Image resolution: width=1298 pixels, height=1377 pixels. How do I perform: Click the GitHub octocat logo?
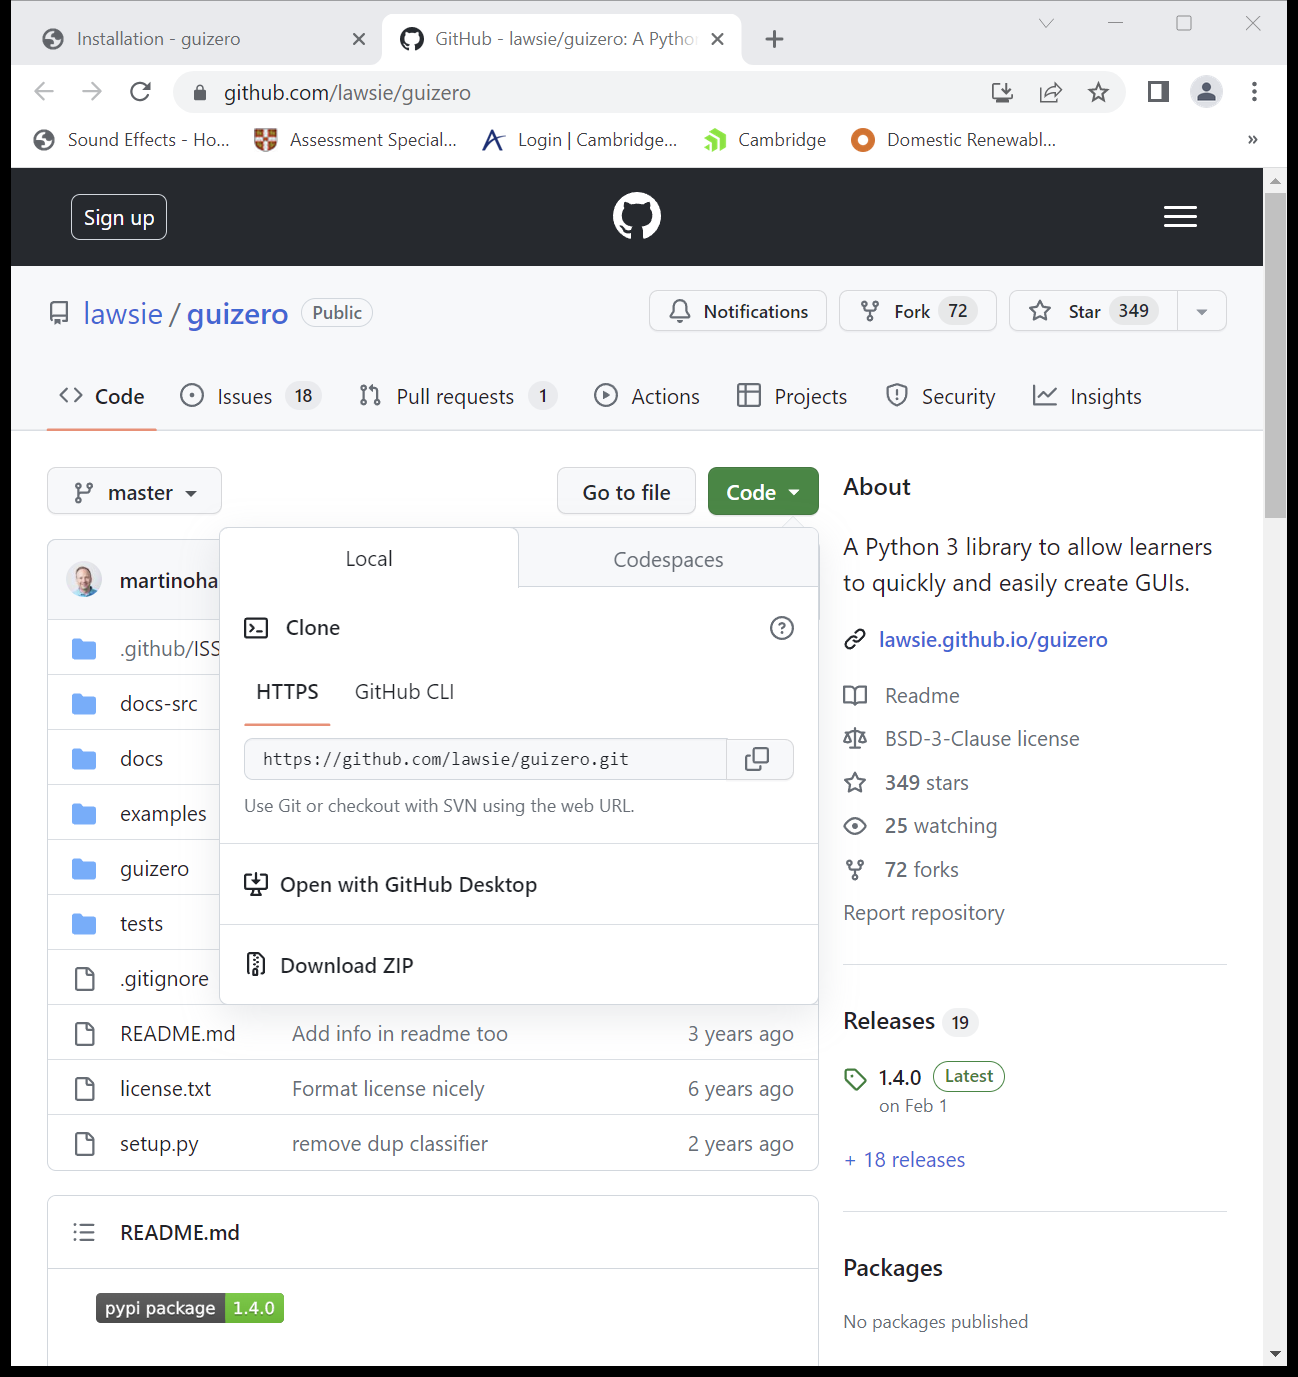coord(637,216)
